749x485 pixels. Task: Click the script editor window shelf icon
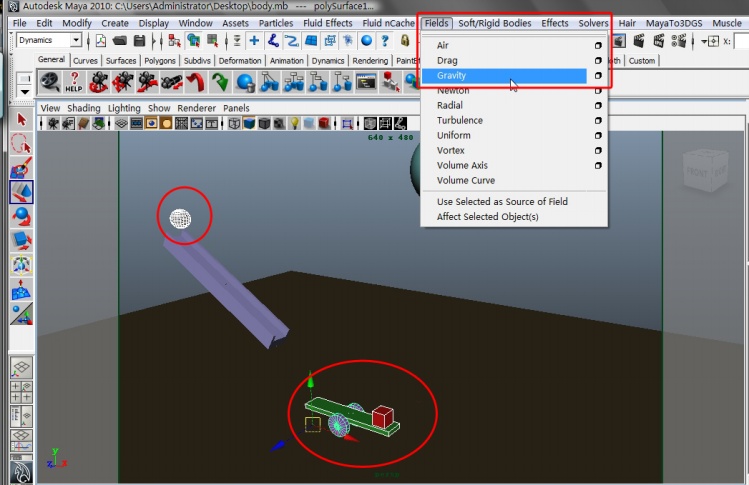click(366, 82)
